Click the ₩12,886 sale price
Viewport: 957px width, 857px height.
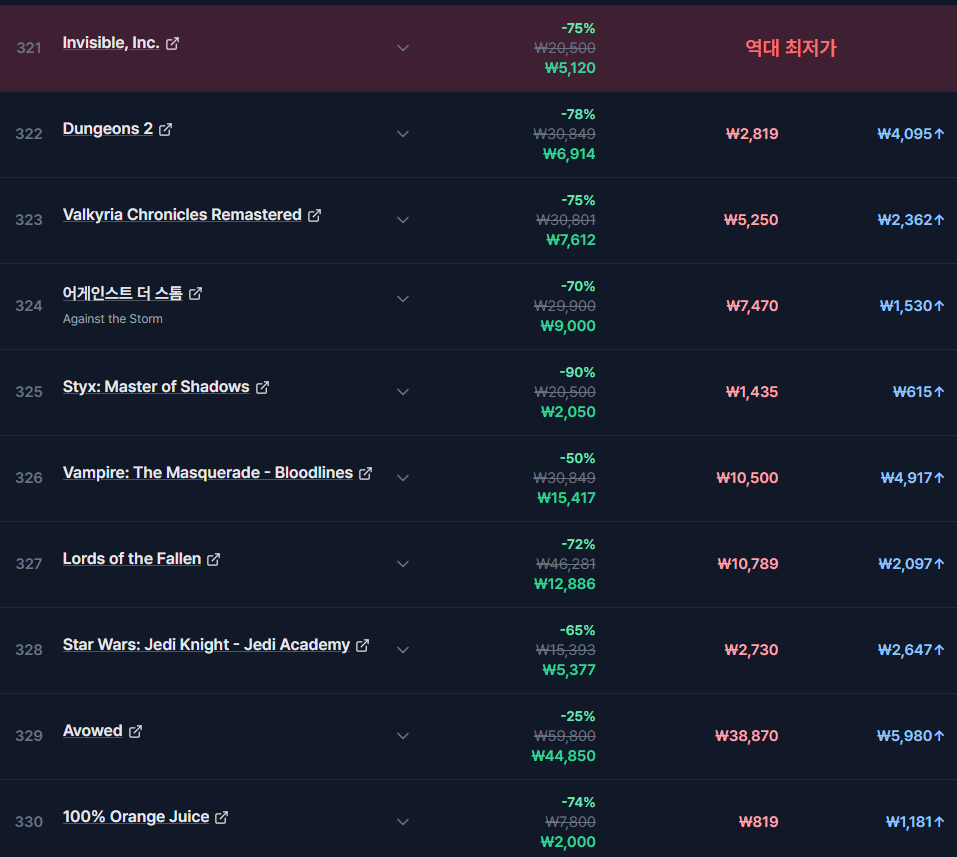[x=565, y=584]
